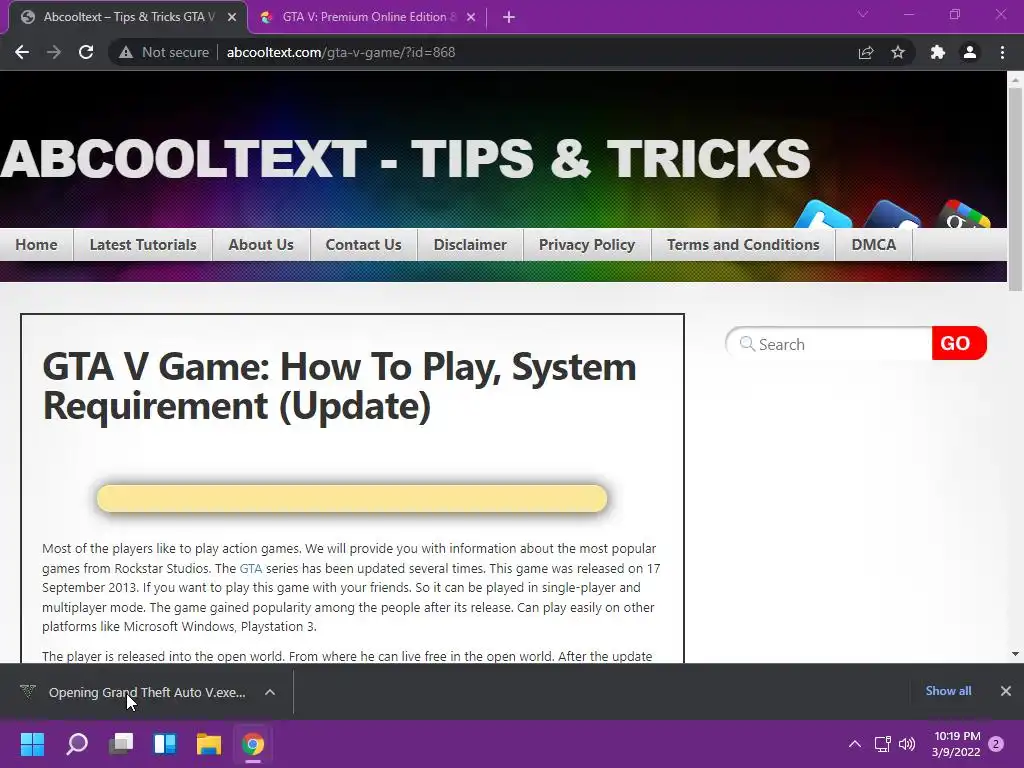Click the Google Plus icon in header
Viewport: 1024px width, 768px height.
tap(961, 216)
